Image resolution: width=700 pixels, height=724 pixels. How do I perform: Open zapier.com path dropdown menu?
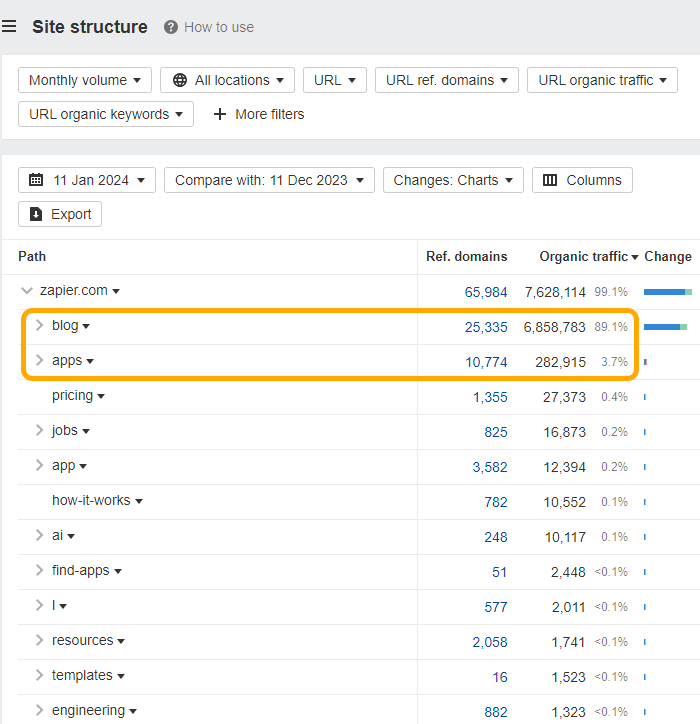tap(116, 291)
